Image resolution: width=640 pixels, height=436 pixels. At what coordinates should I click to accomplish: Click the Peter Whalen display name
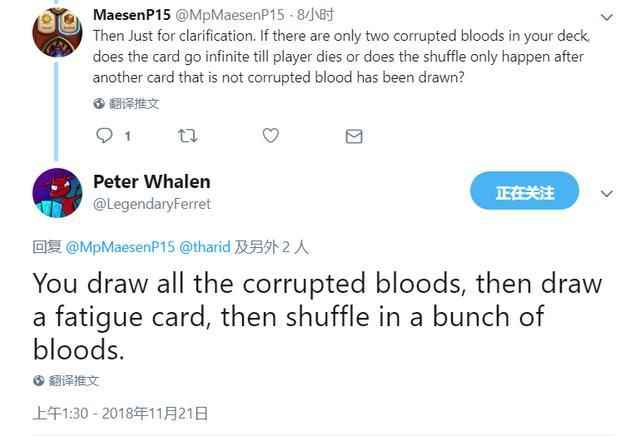151,181
